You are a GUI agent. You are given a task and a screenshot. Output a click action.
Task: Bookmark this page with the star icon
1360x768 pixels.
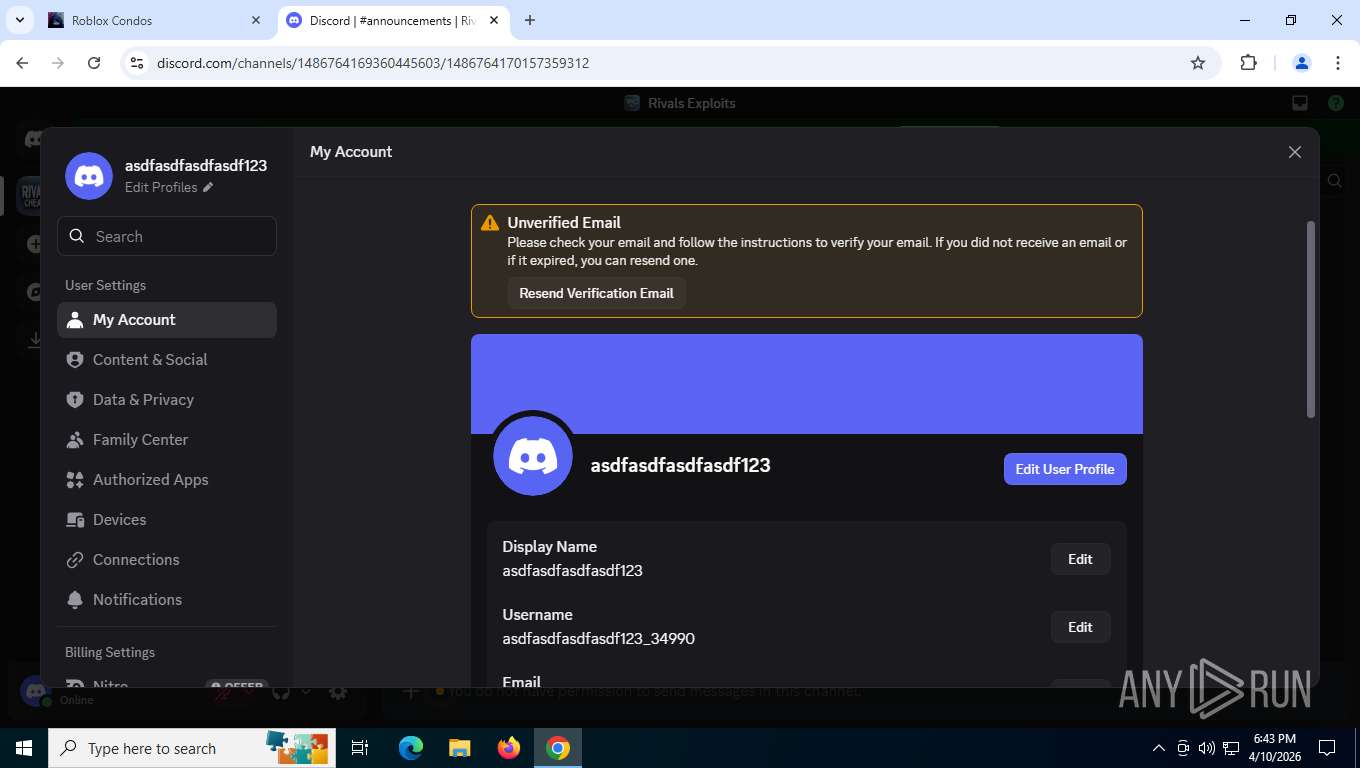point(1198,63)
